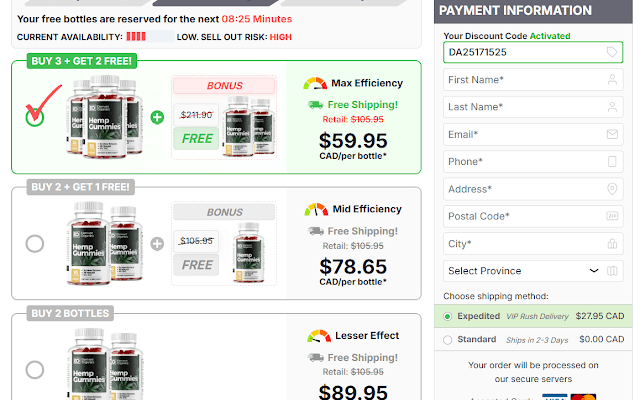Select the Buy 2 + Get 1 Free package
The width and height of the screenshot is (640, 400).
coord(35,243)
